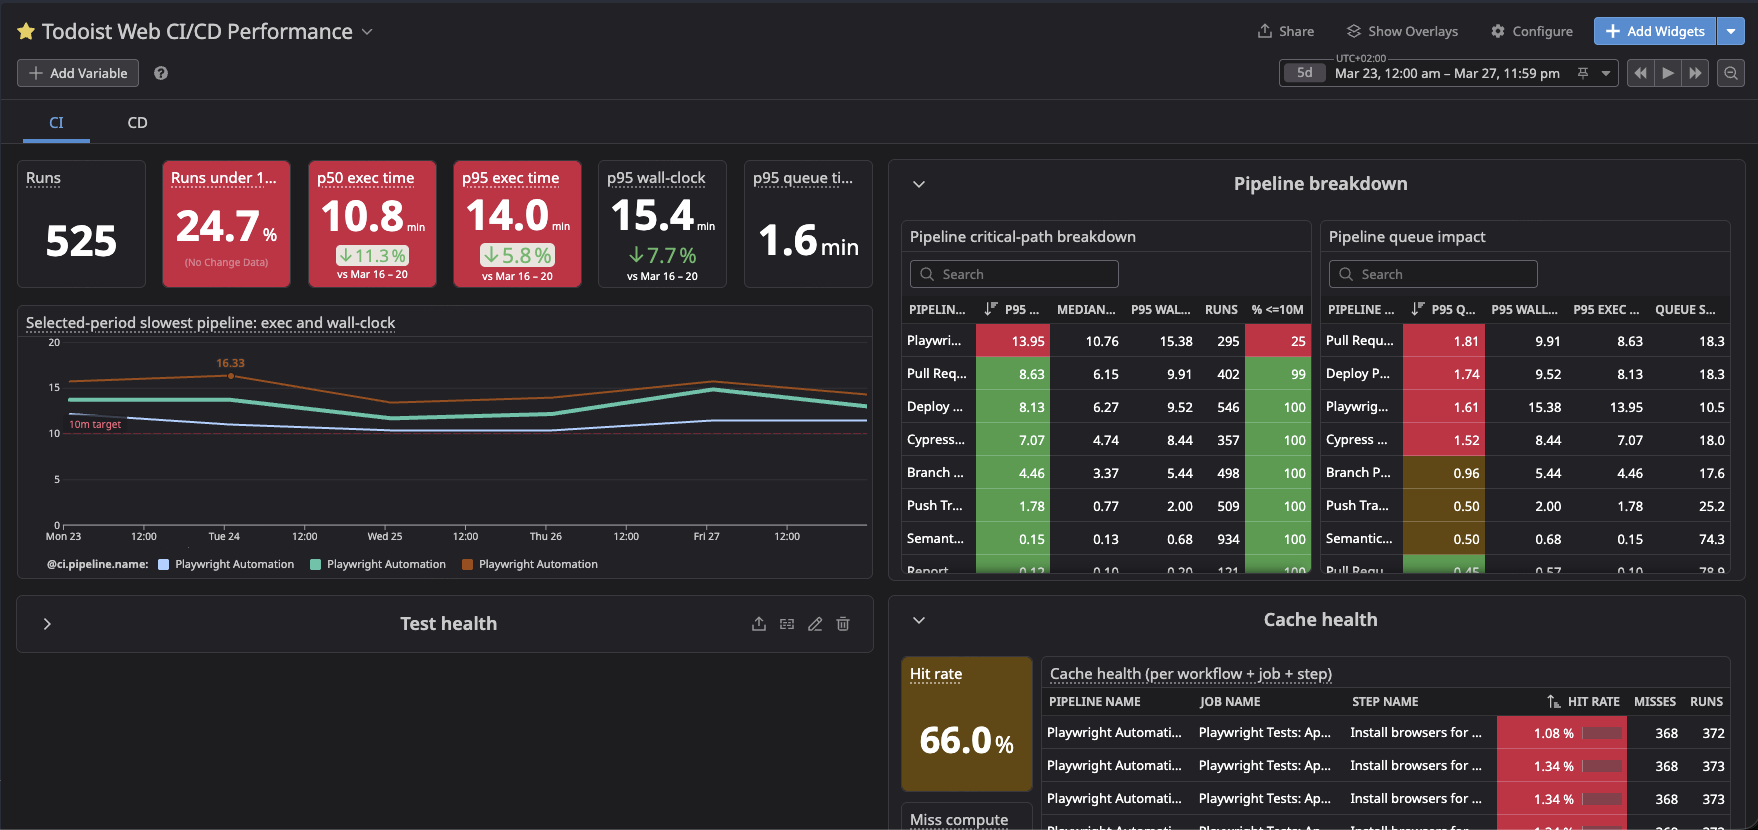Click the zoom out magnifier icon
1758x830 pixels.
point(1731,73)
